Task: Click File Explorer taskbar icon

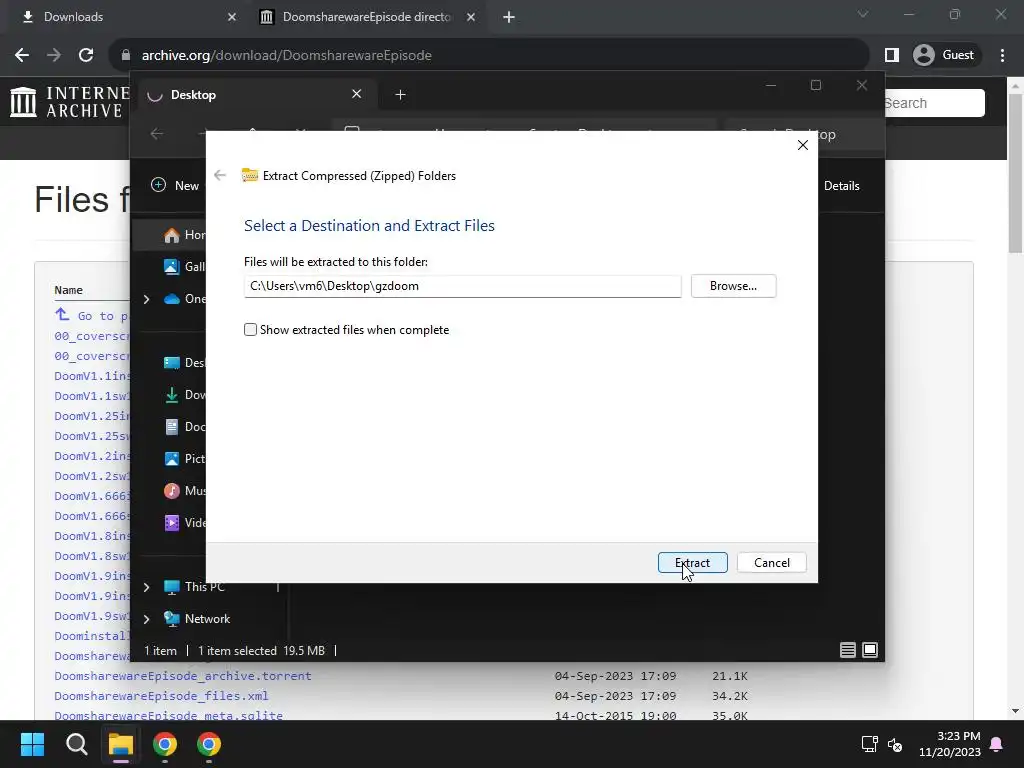Action: point(121,744)
